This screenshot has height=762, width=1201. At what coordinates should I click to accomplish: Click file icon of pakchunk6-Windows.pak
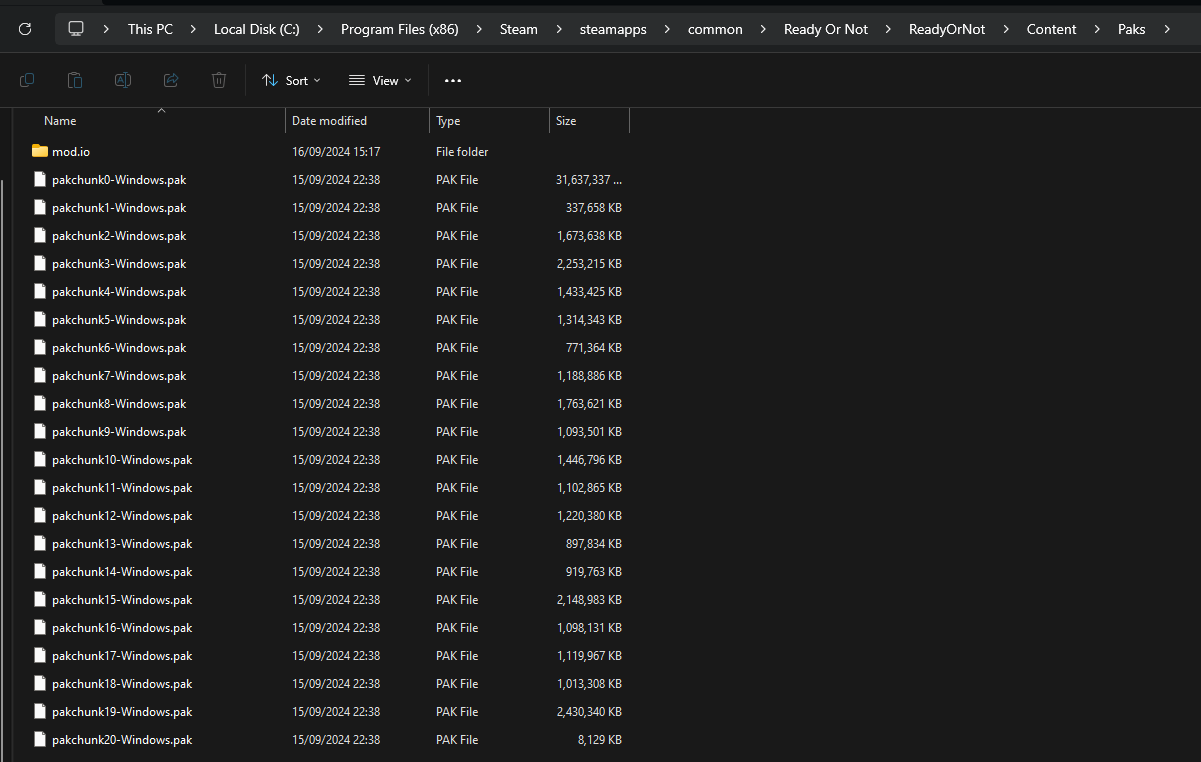point(40,347)
